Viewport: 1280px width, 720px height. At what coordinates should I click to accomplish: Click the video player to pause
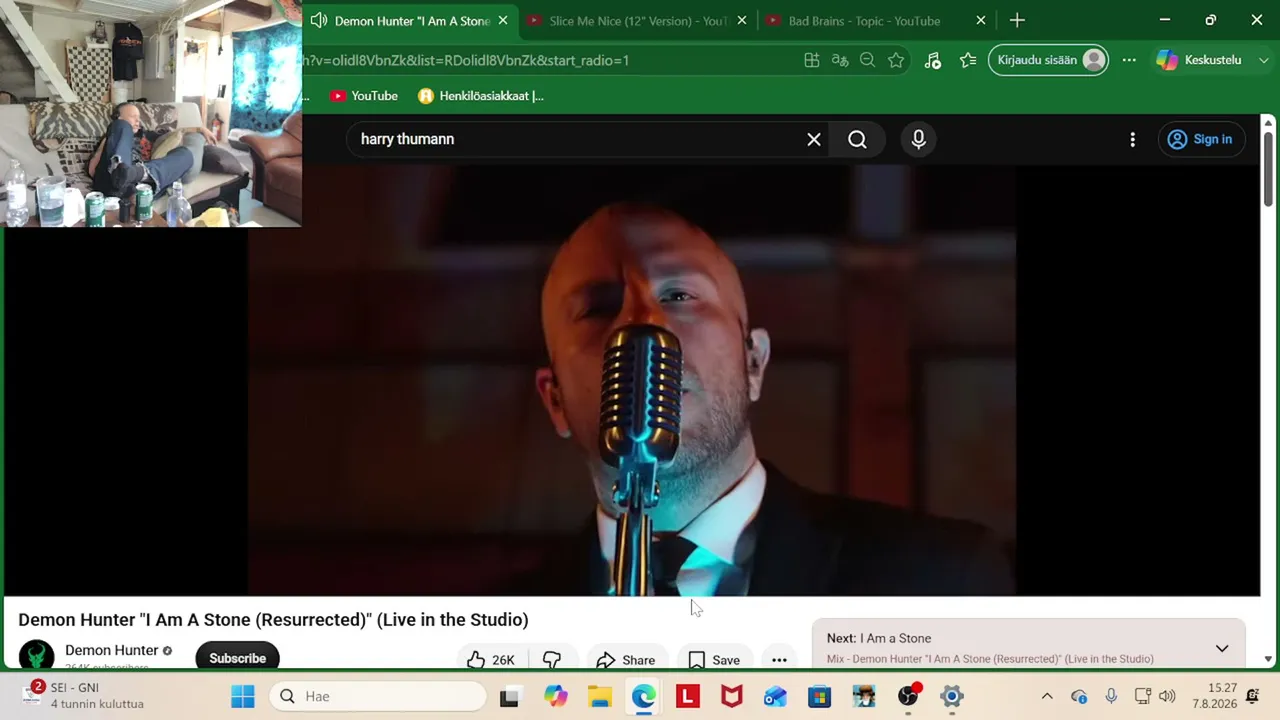coord(632,380)
